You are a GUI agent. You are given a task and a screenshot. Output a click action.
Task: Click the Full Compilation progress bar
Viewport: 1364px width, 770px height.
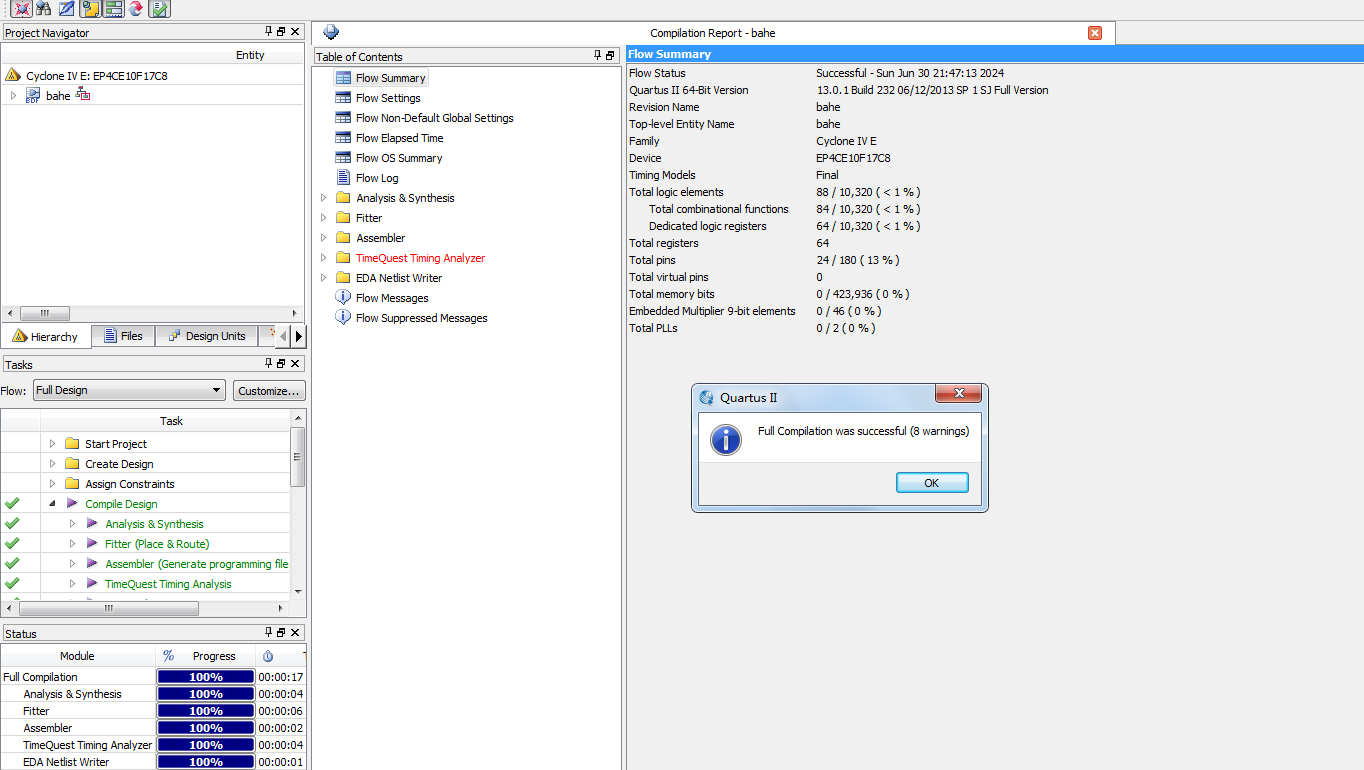[x=206, y=677]
